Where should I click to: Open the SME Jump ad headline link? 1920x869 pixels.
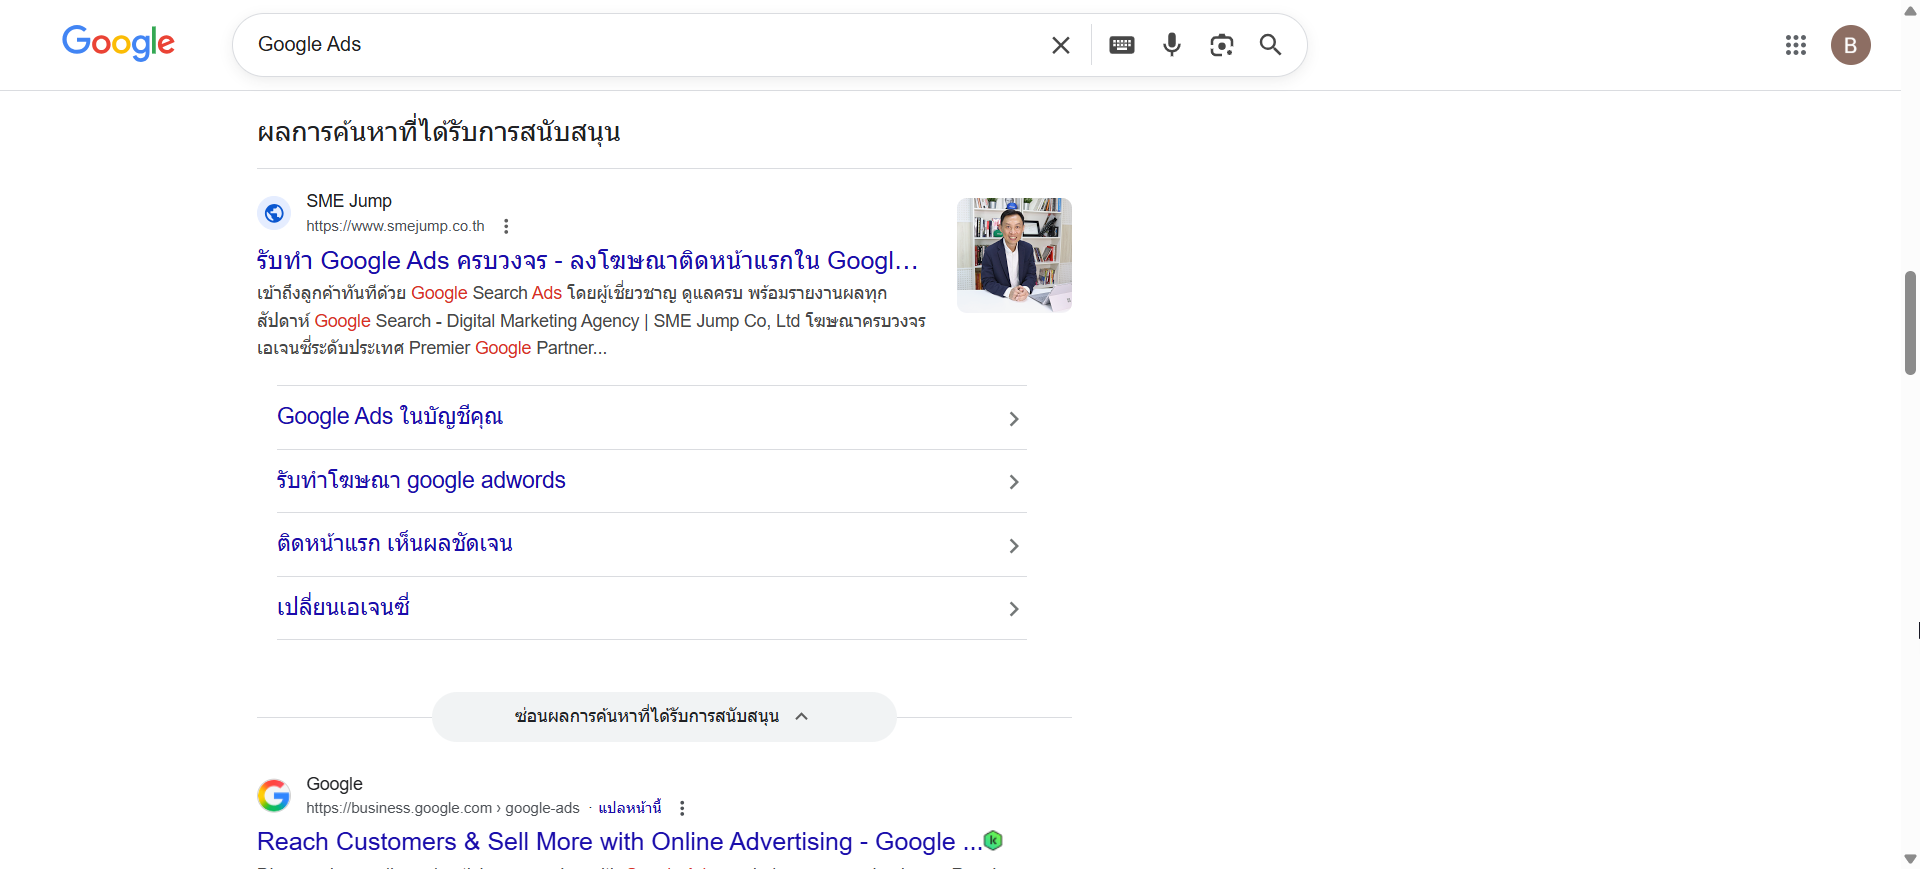click(587, 261)
